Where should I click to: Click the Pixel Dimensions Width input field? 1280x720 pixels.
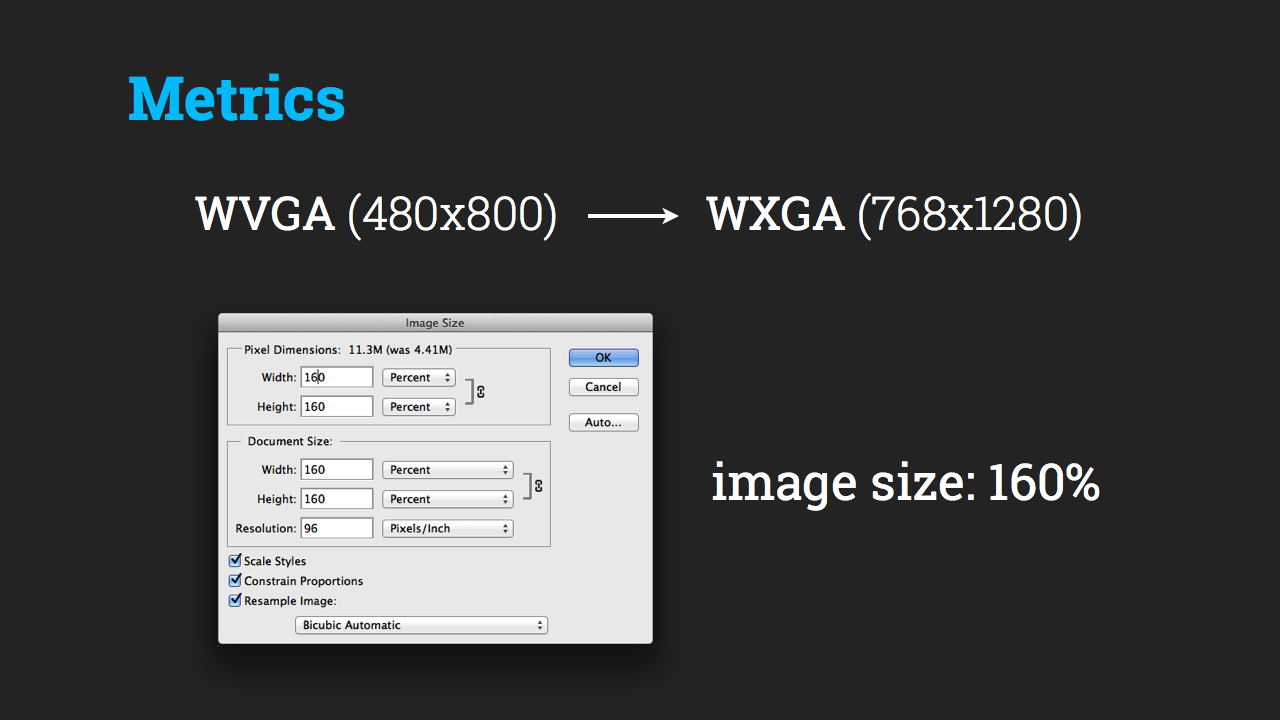click(x=337, y=377)
